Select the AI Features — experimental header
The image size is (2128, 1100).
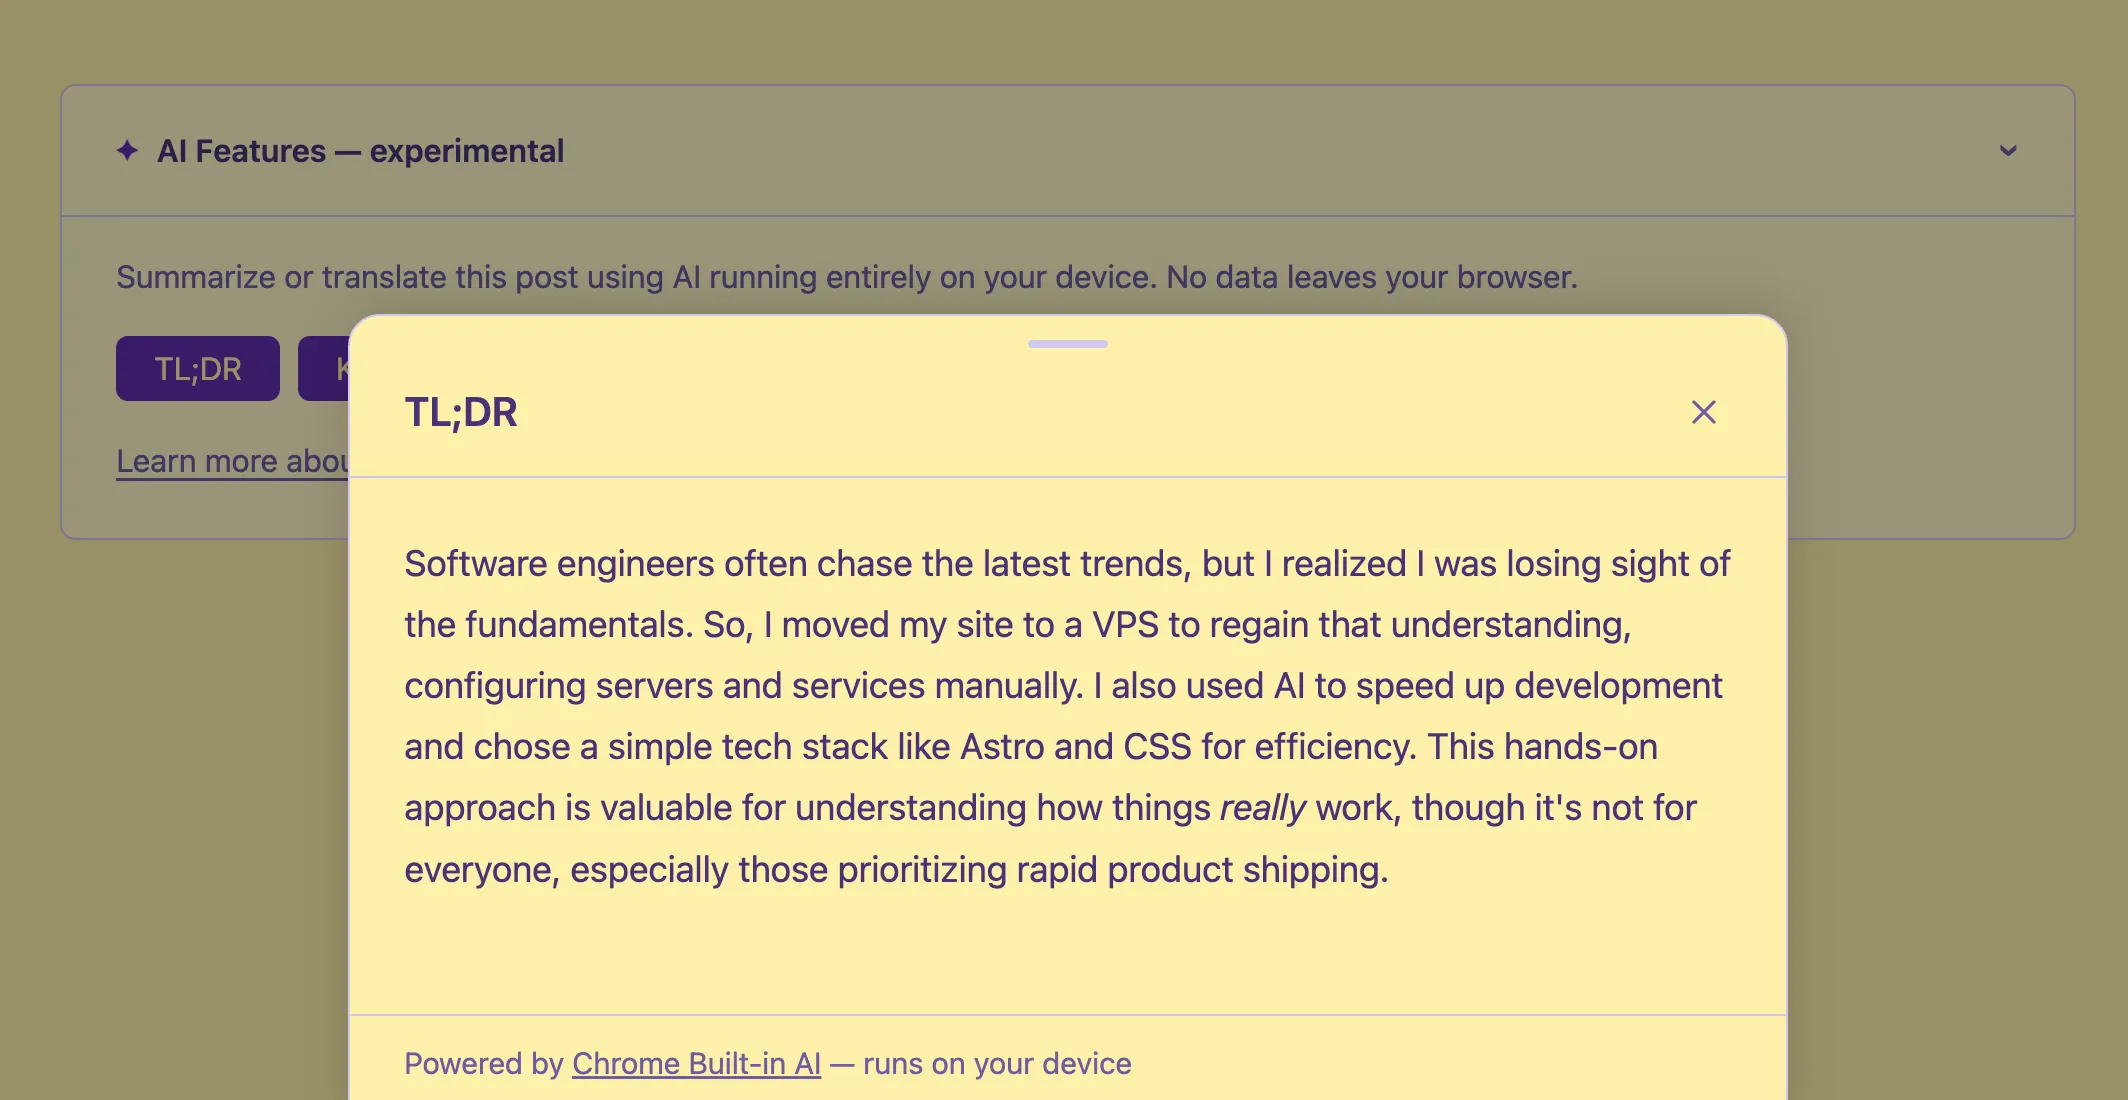coord(362,151)
